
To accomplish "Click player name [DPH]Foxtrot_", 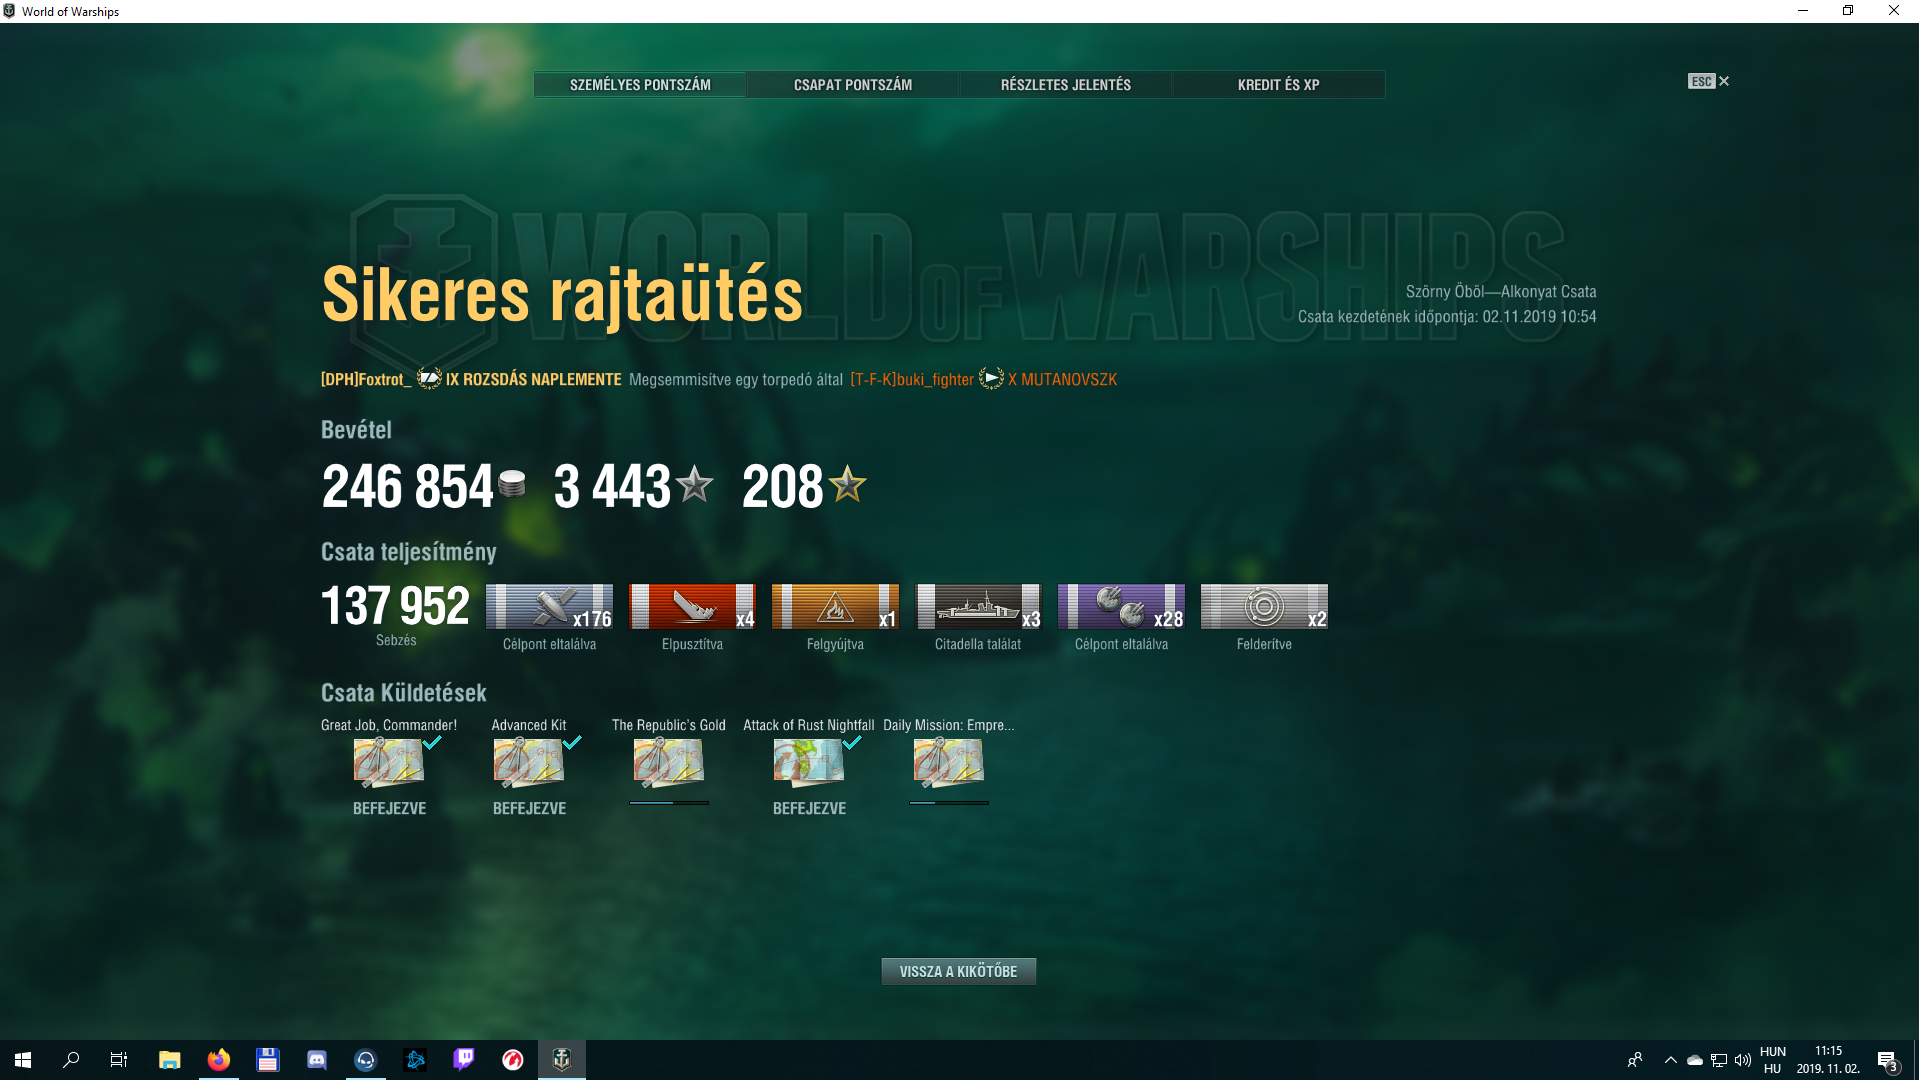I will 366,380.
